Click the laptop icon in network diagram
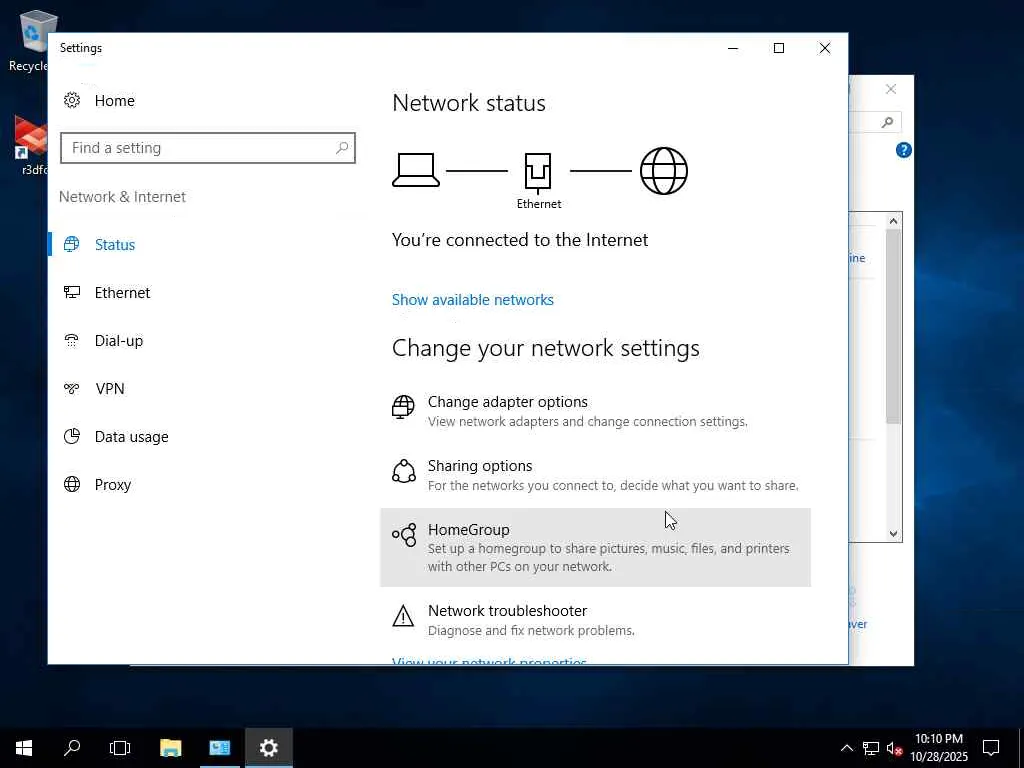Viewport: 1024px width, 768px height. click(415, 170)
